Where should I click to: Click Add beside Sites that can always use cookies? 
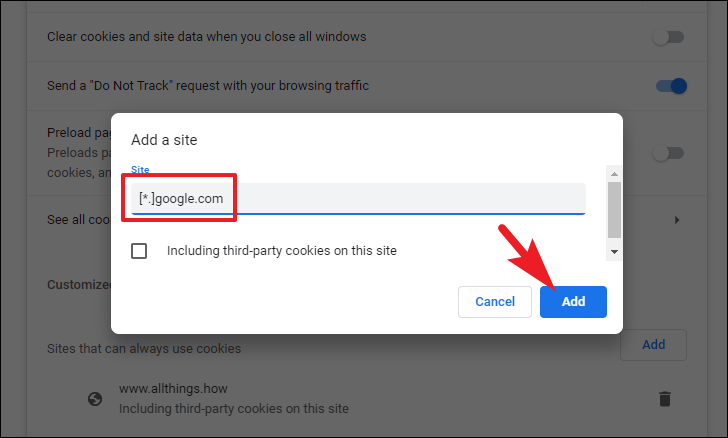(653, 345)
